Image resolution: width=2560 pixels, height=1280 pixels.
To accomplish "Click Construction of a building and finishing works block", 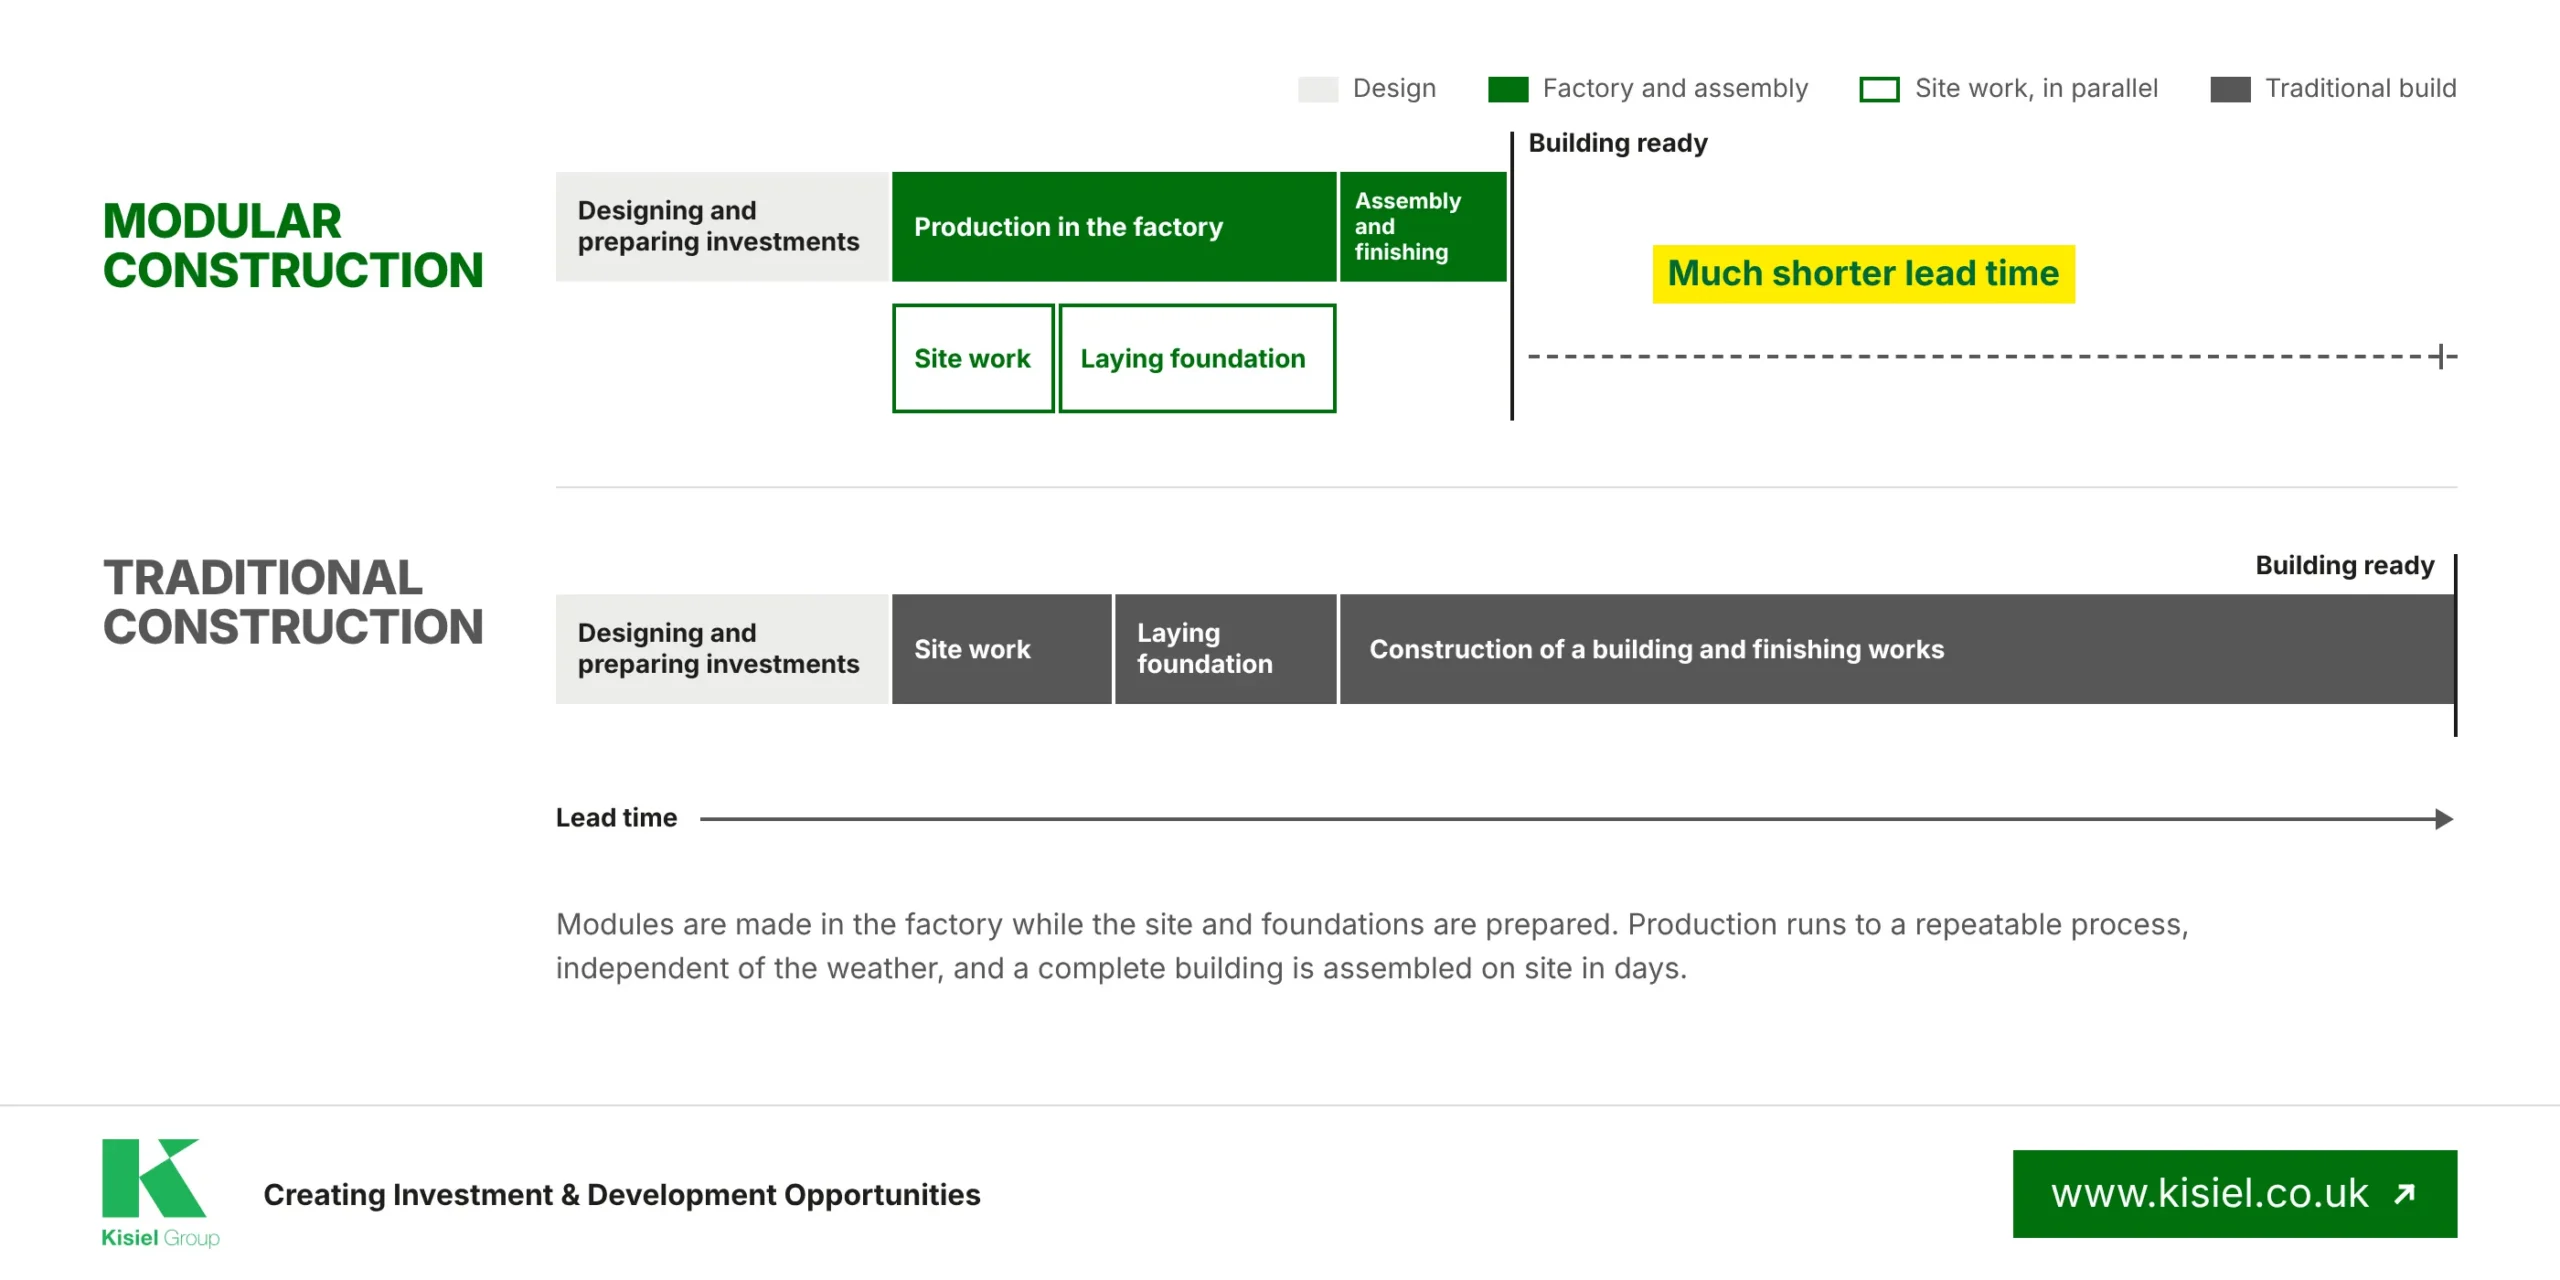I will [x=1897, y=649].
